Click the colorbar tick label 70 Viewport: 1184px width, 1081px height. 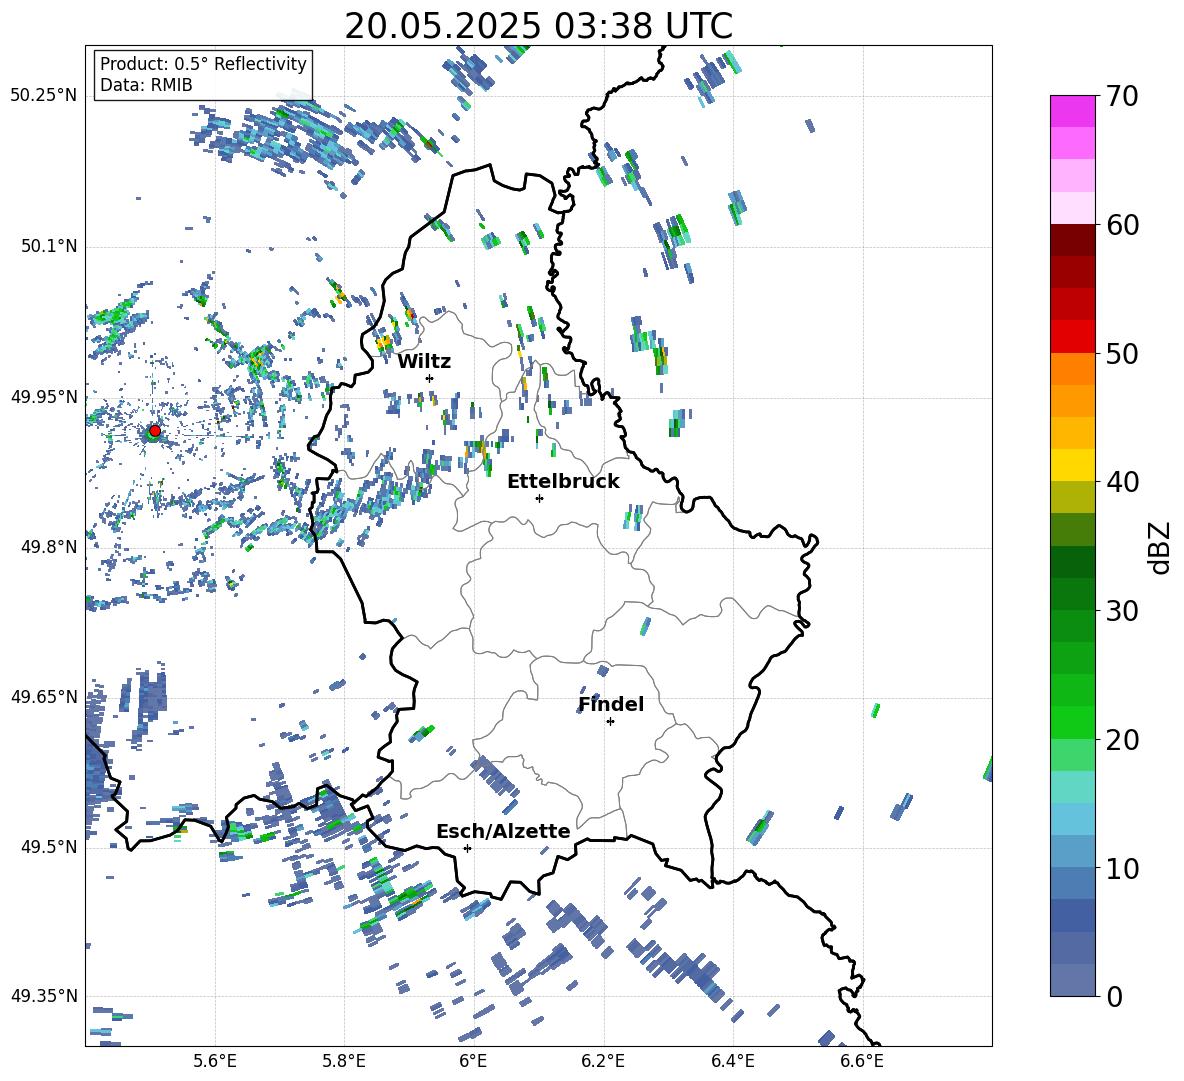(1122, 97)
